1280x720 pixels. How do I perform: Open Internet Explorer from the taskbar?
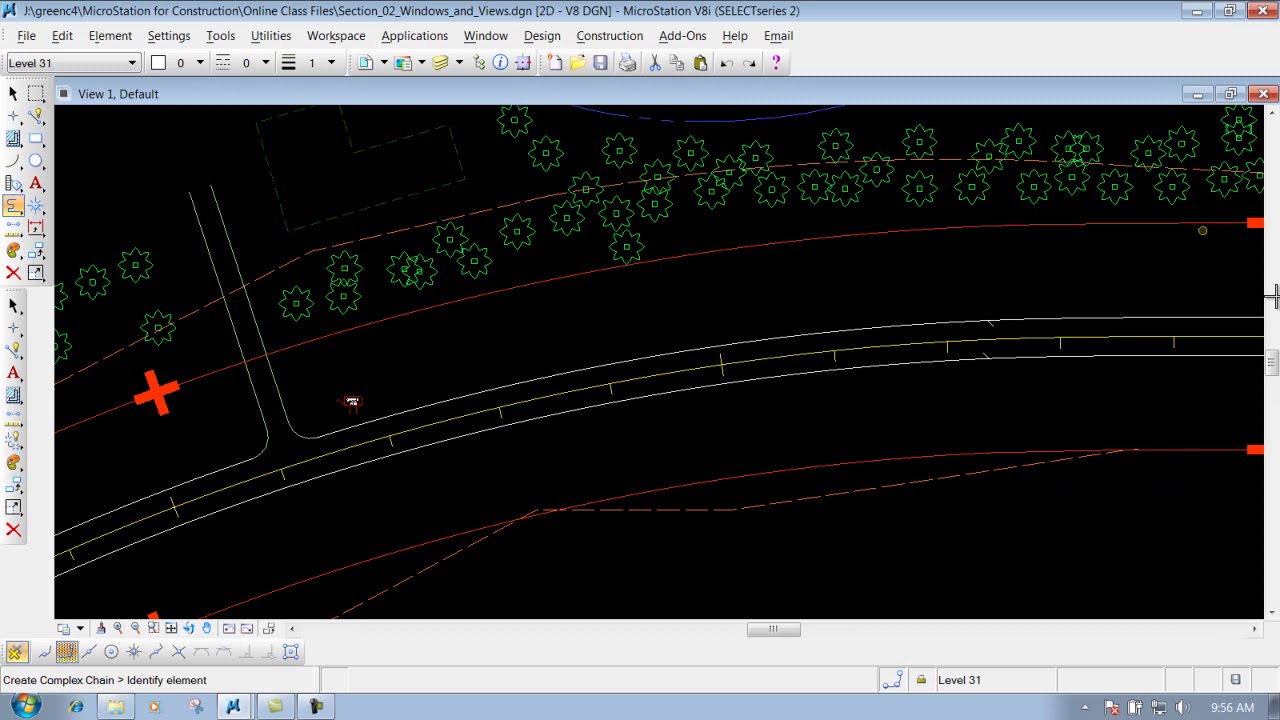tap(76, 707)
